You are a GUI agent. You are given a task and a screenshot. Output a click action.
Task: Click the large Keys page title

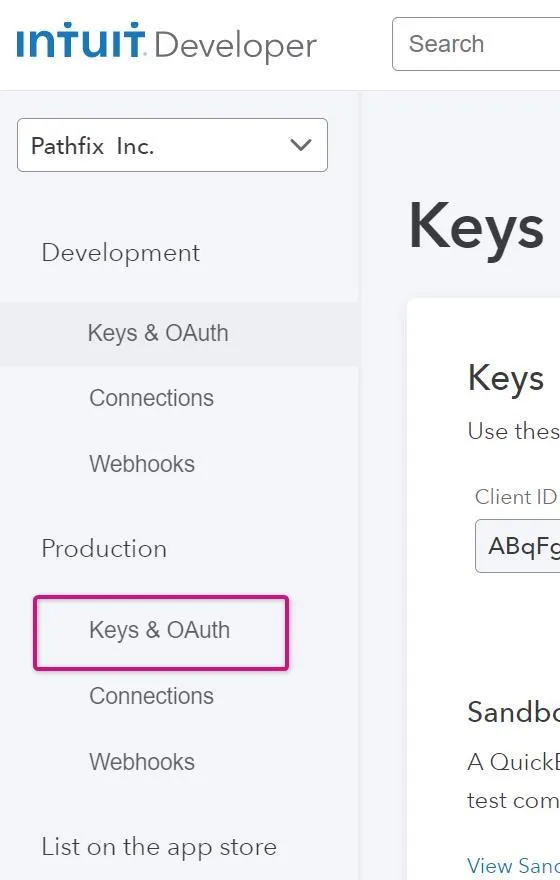click(x=476, y=227)
